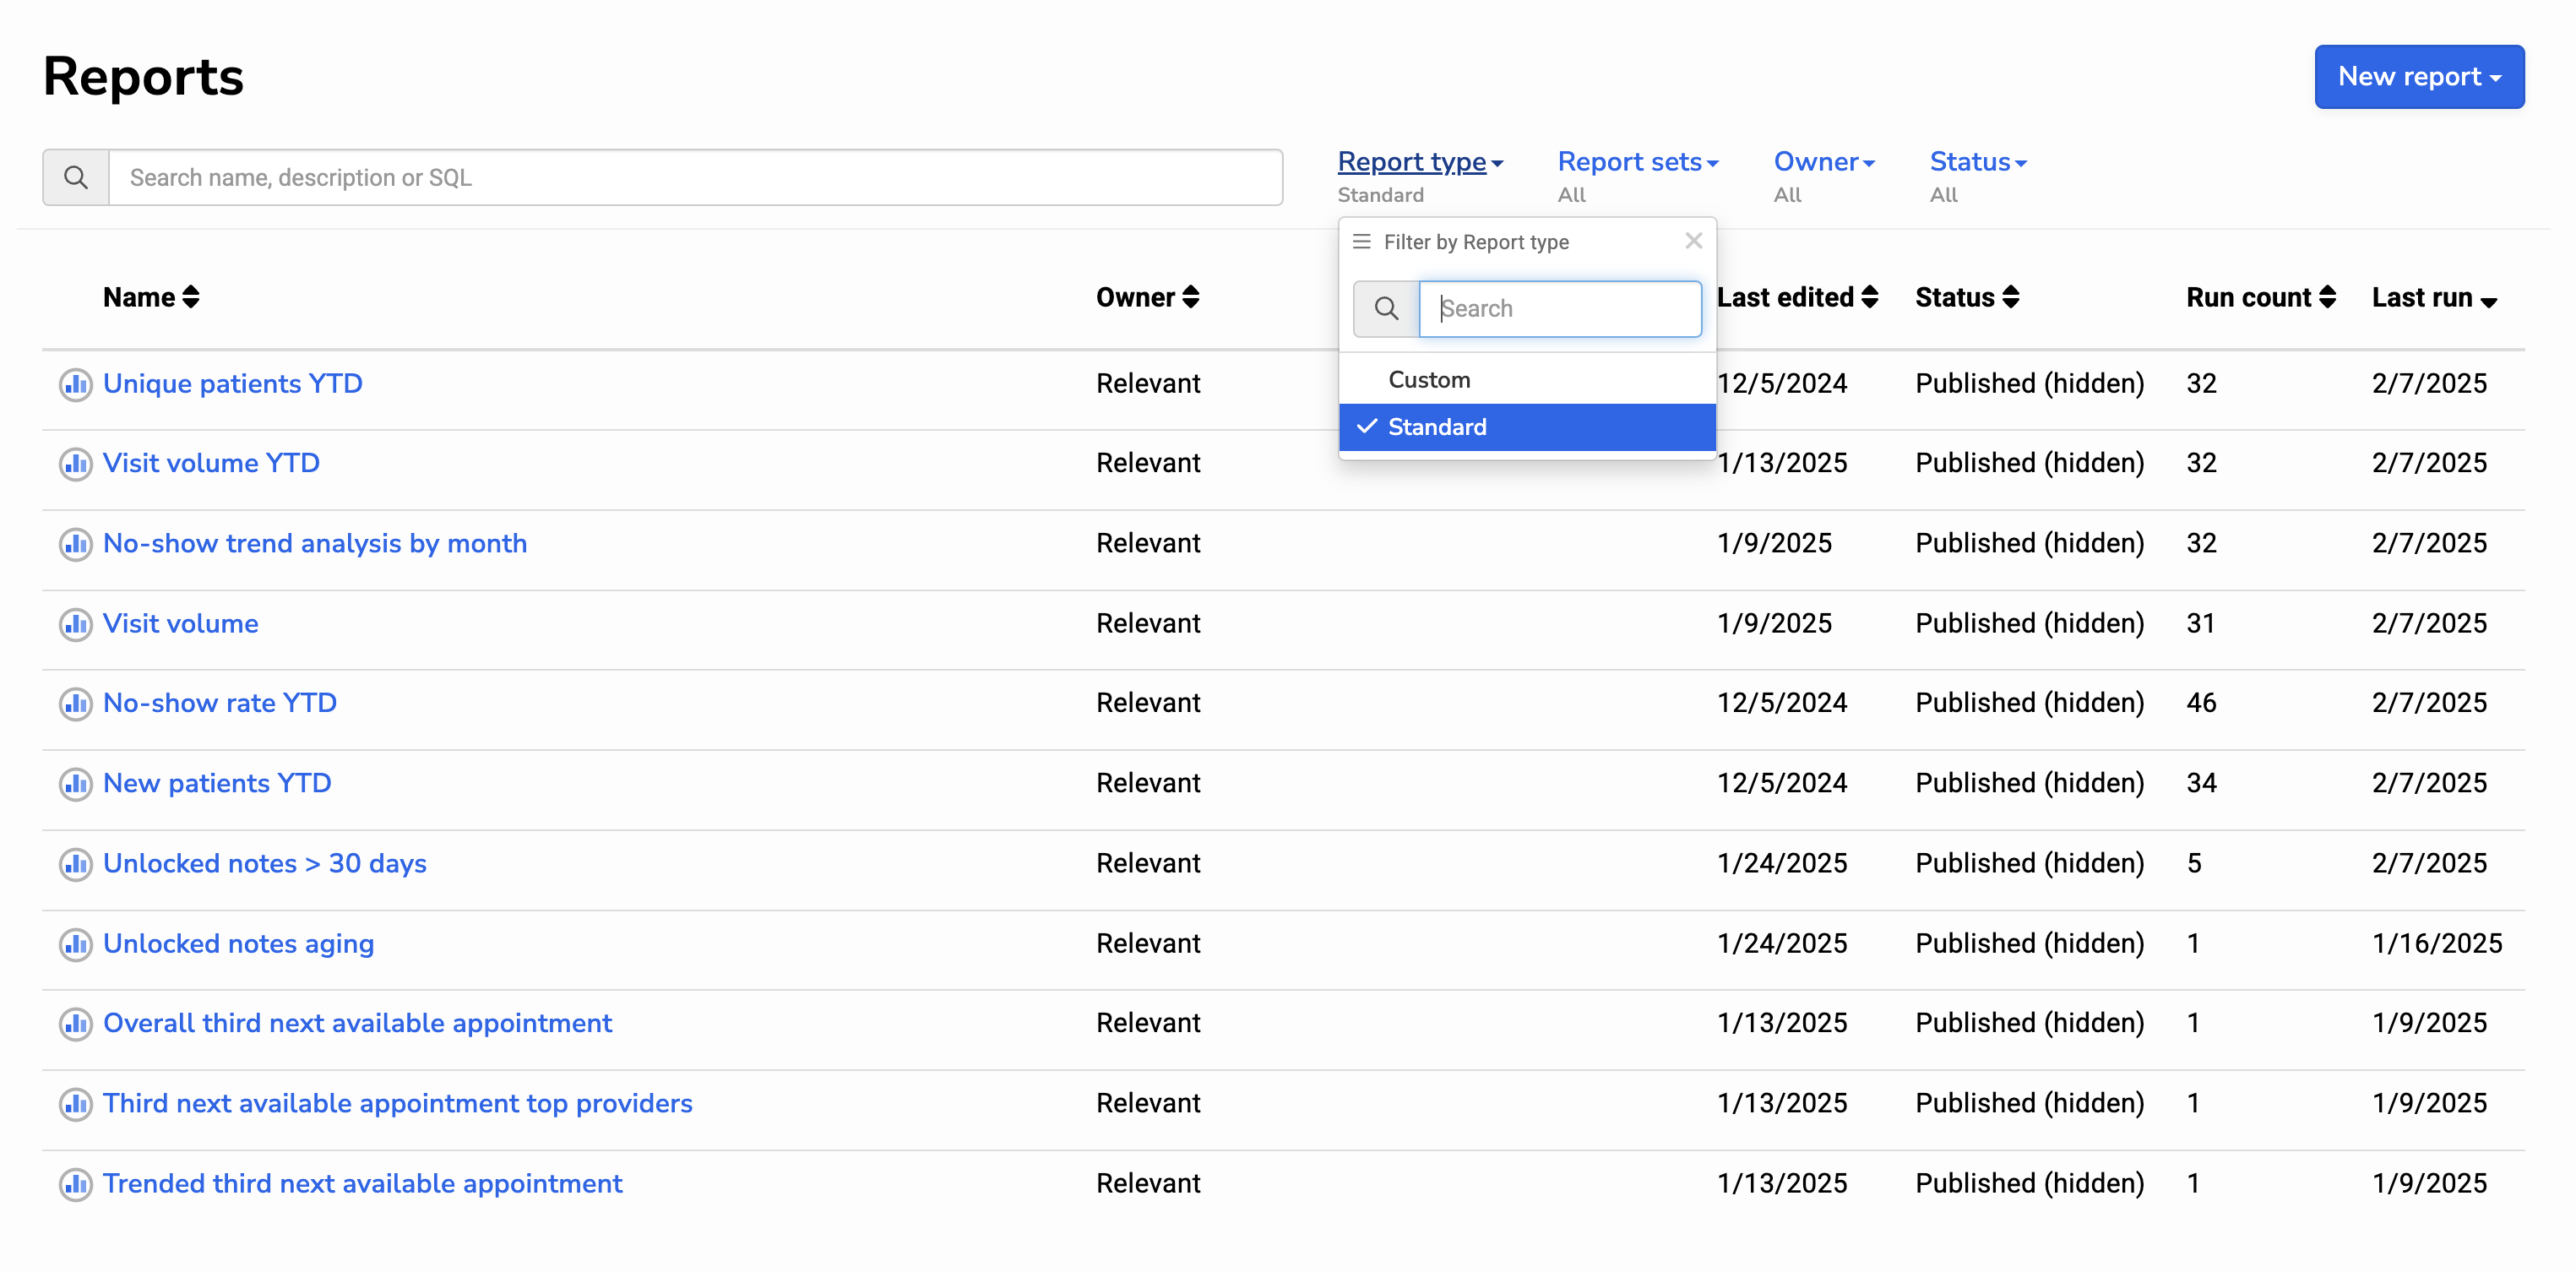Open the No-show trend analysis by month report
Viewport: 2576px width, 1272px height.
click(x=315, y=544)
